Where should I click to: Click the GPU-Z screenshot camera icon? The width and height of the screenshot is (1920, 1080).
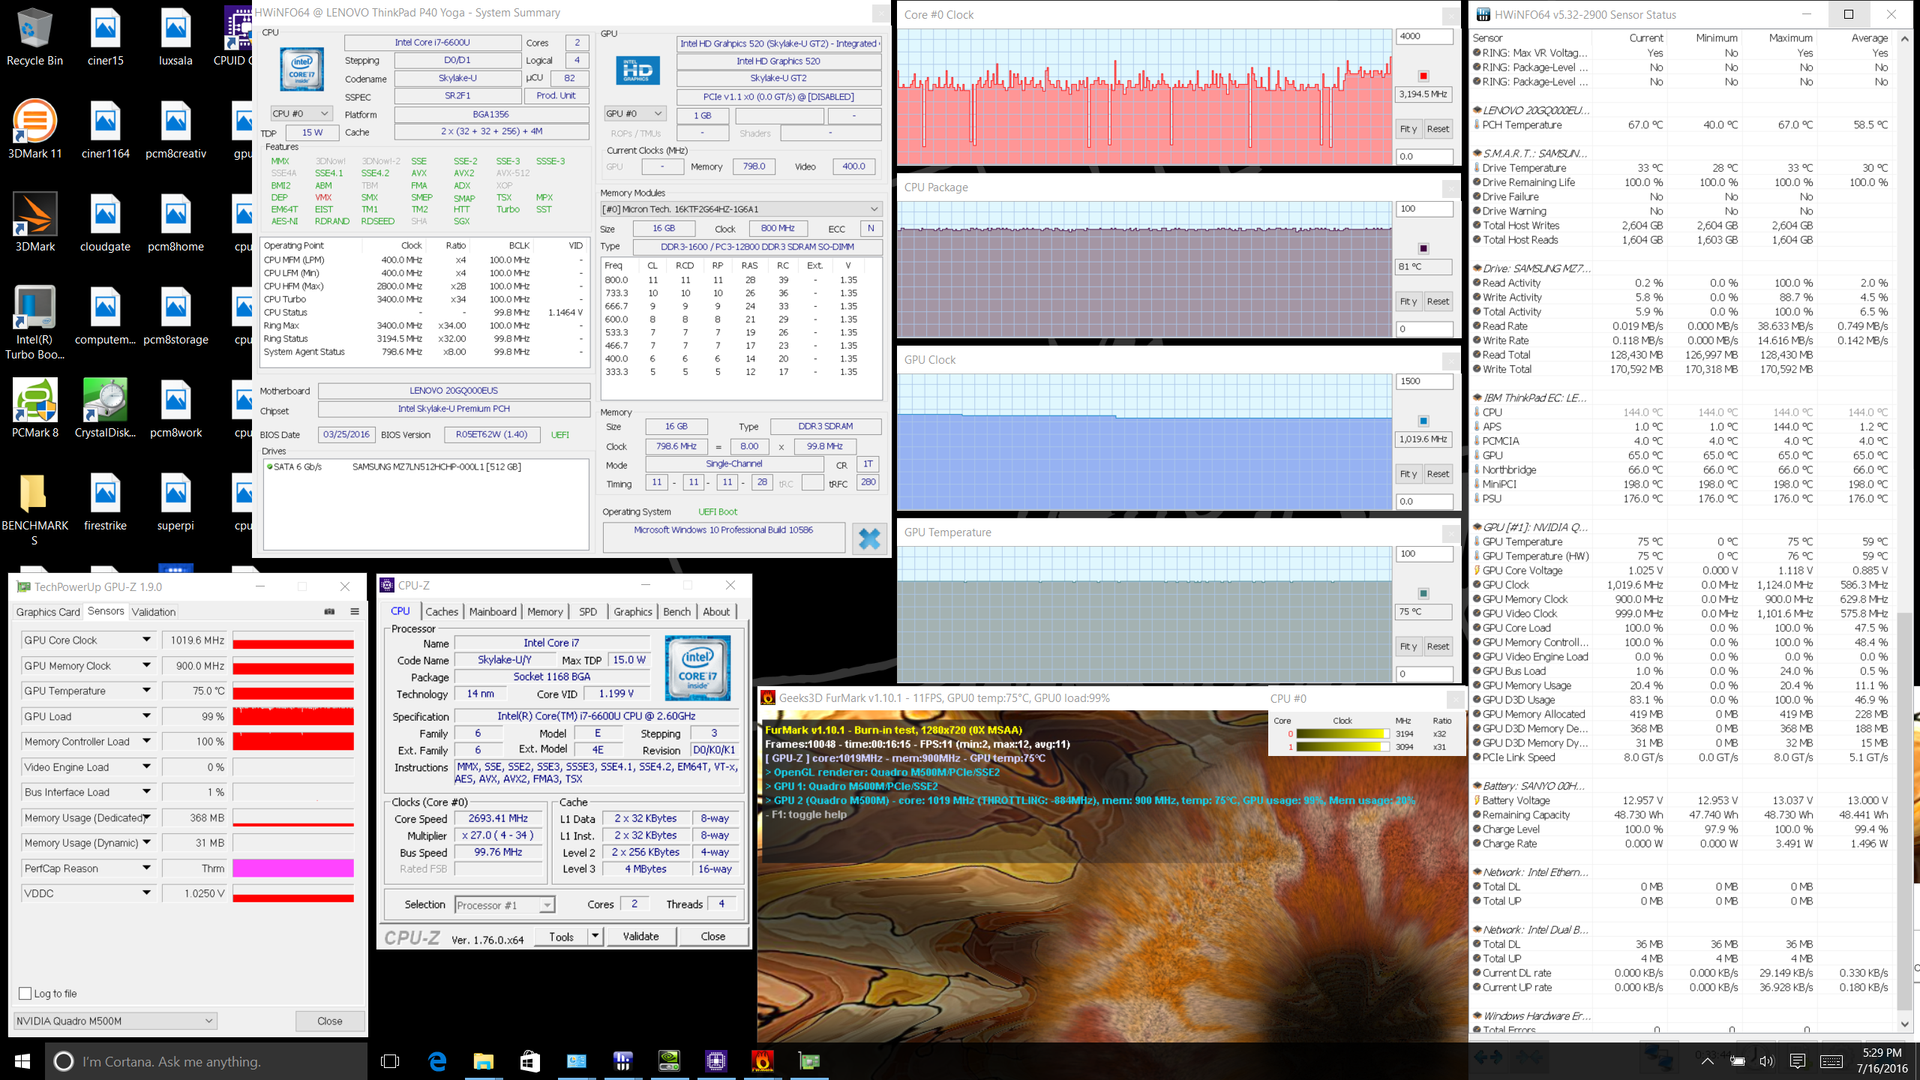(330, 611)
